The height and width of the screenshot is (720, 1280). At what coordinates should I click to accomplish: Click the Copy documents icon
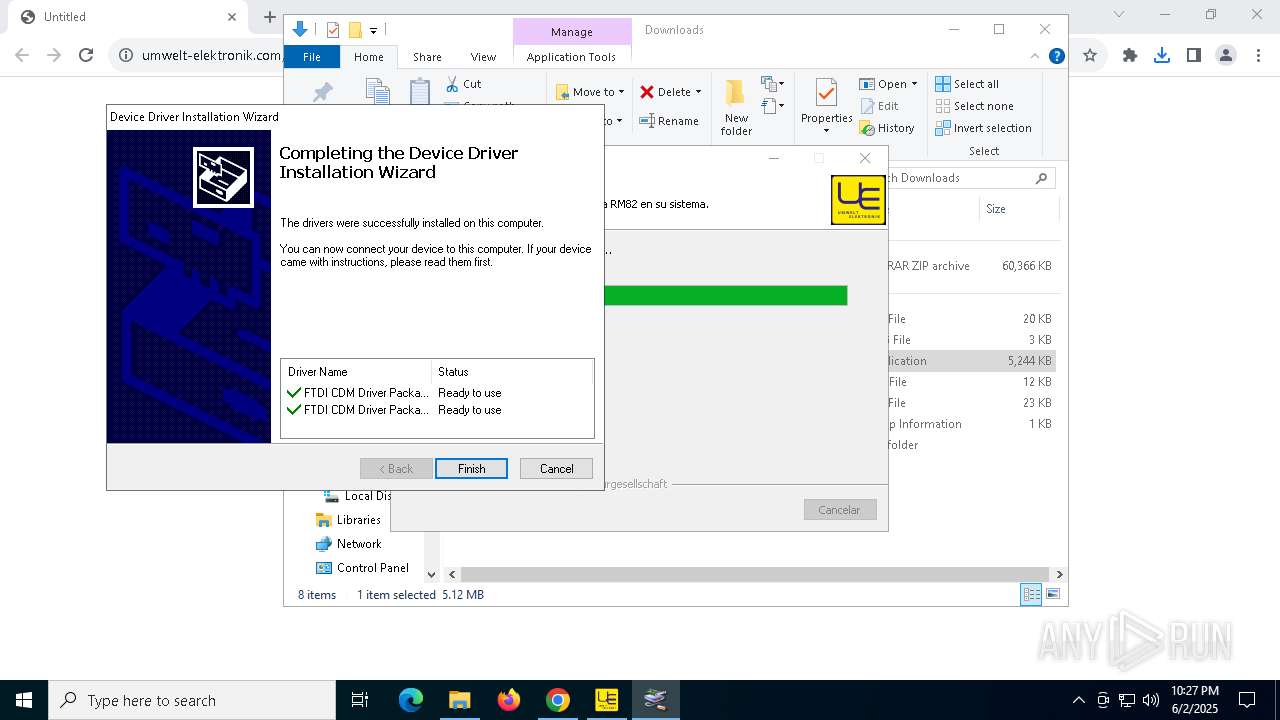pos(377,92)
